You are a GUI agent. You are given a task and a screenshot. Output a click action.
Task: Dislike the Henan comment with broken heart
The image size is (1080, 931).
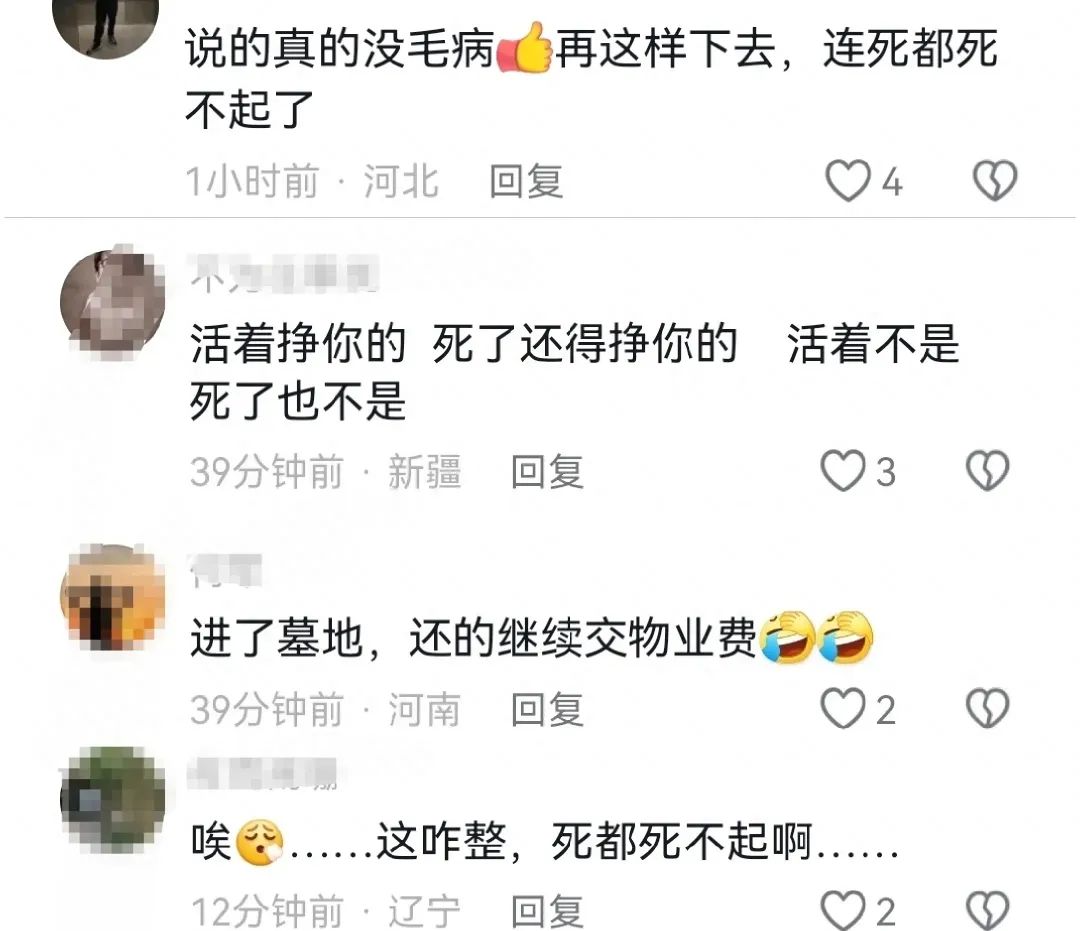[x=988, y=709]
